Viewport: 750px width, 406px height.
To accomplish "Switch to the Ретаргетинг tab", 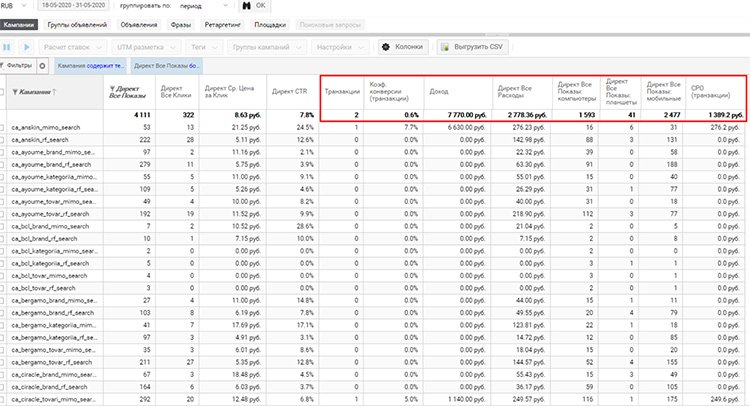I will 222,24.
